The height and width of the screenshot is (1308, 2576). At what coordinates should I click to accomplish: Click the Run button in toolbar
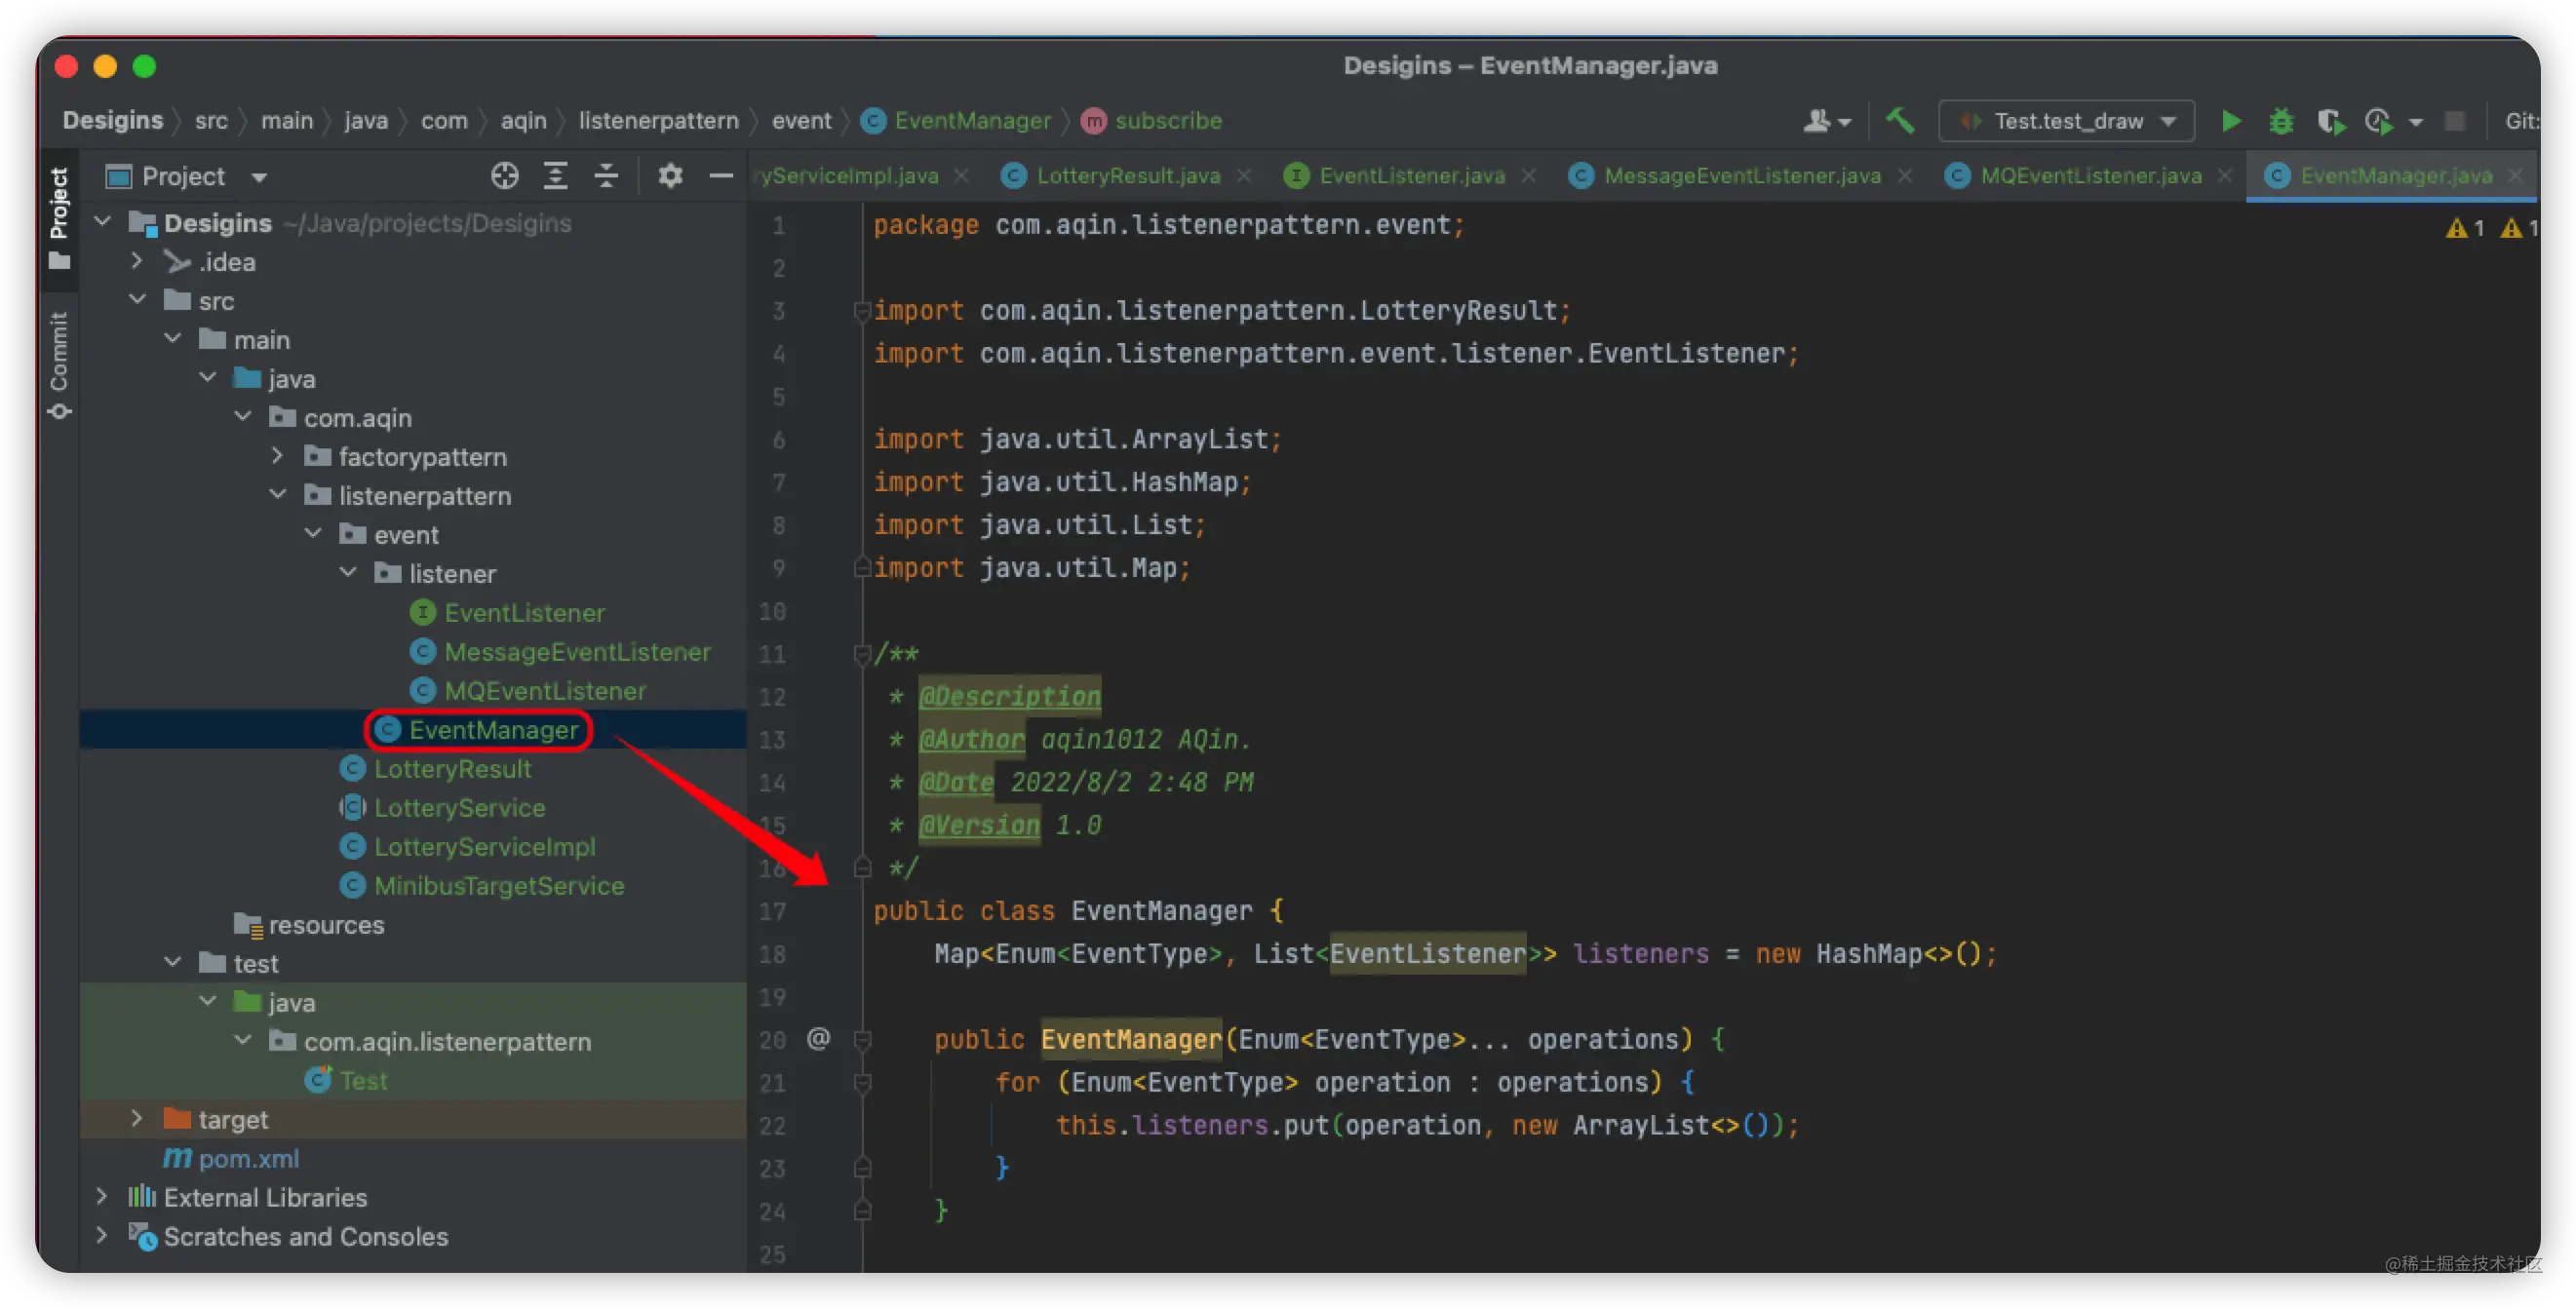click(x=2231, y=121)
